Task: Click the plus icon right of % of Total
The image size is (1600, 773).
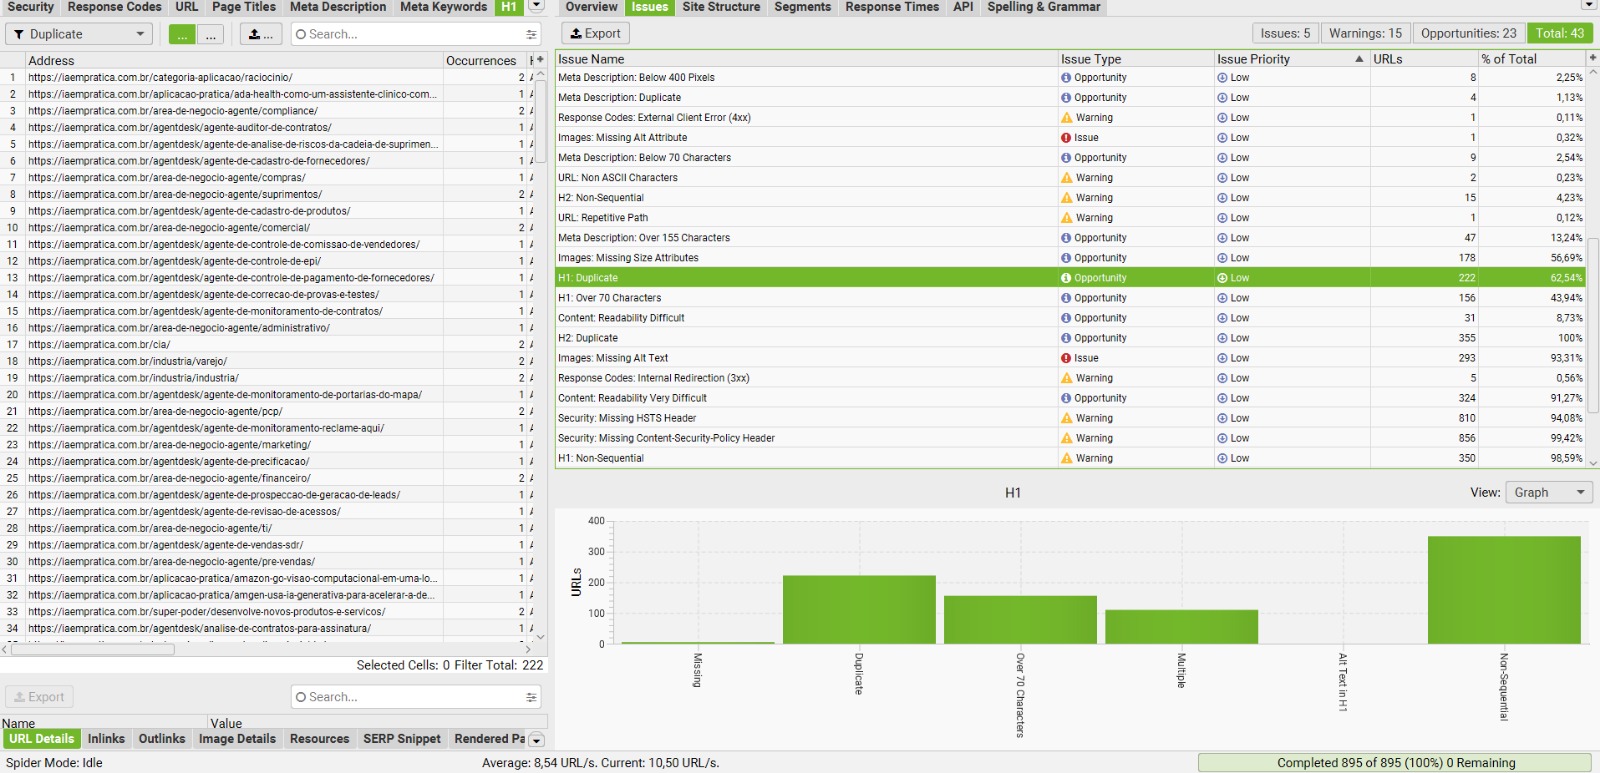Action: [x=1592, y=59]
